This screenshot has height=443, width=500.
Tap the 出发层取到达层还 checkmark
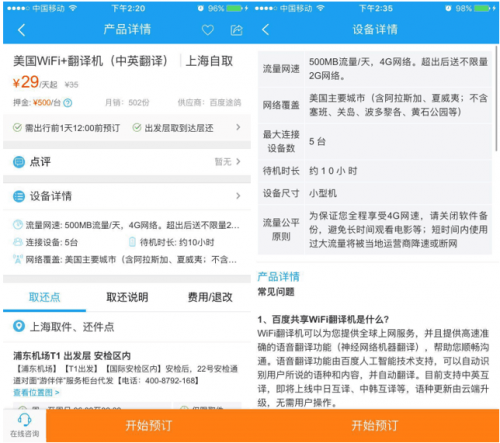pyautogui.click(x=137, y=127)
